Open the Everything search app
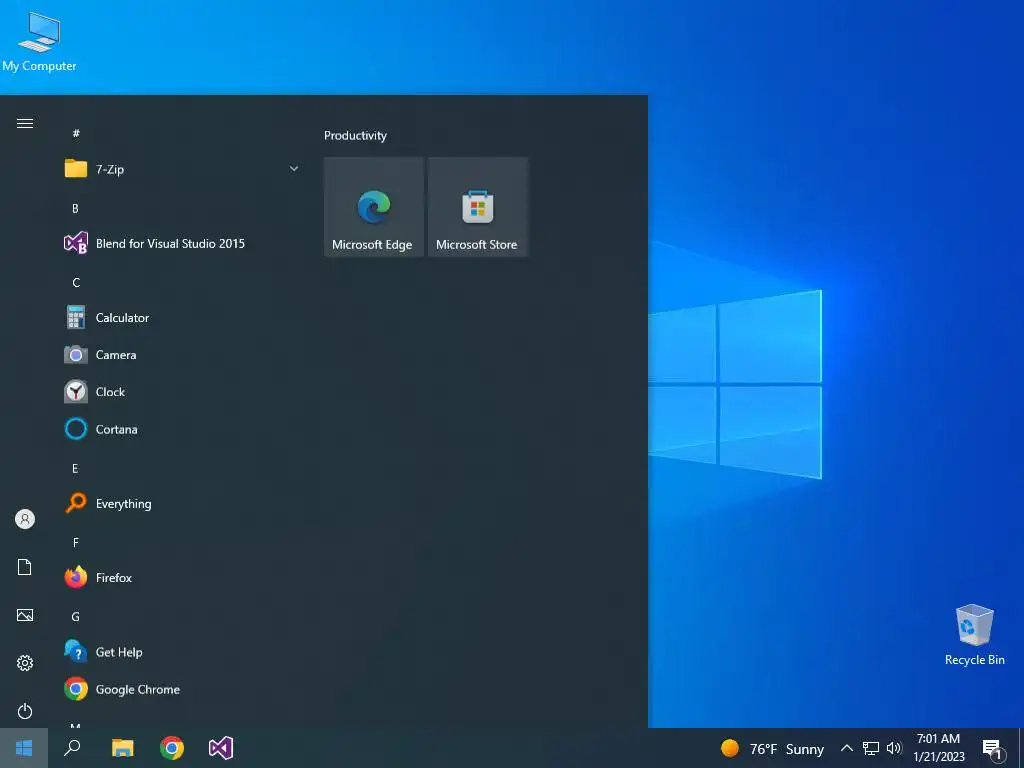The height and width of the screenshot is (768, 1024). point(181,504)
